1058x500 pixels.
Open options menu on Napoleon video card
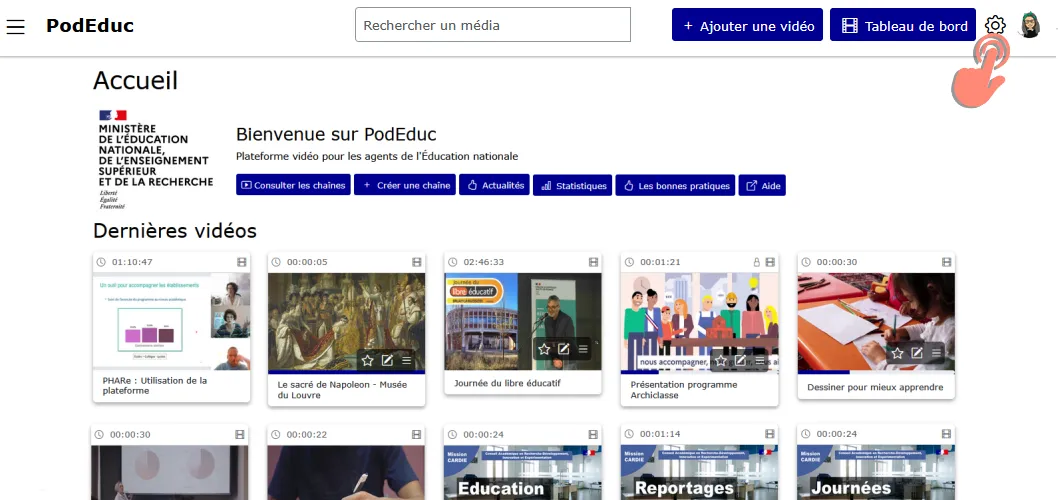pyautogui.click(x=406, y=360)
